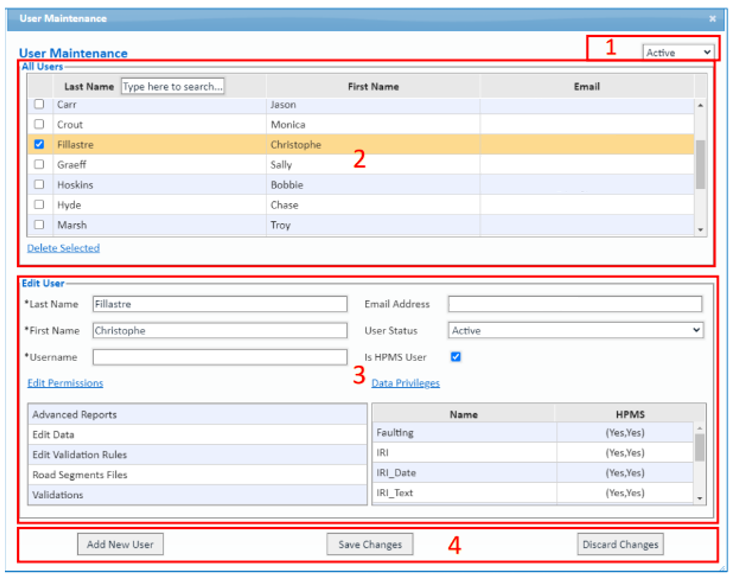736x578 pixels.
Task: Open the Edit Permissions link
Action: (x=65, y=383)
